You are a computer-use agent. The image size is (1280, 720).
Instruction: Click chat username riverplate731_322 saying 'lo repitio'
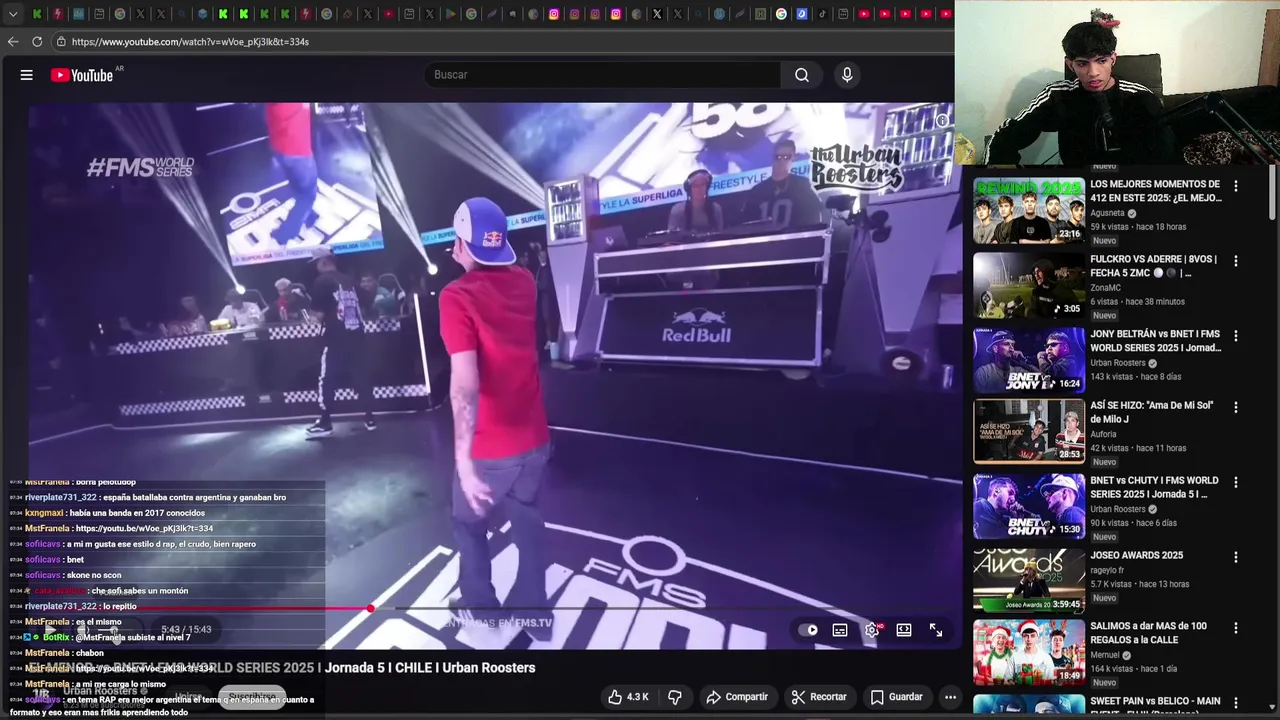60,606
